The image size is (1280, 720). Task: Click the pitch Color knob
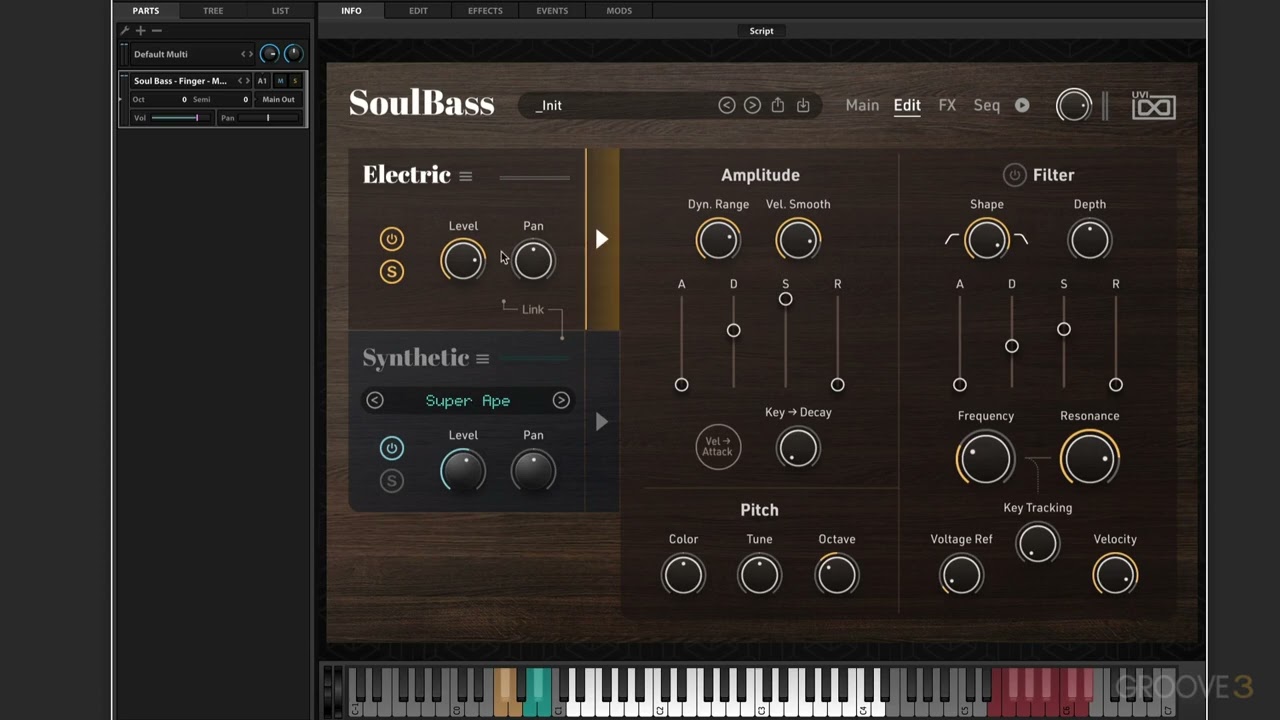click(684, 575)
